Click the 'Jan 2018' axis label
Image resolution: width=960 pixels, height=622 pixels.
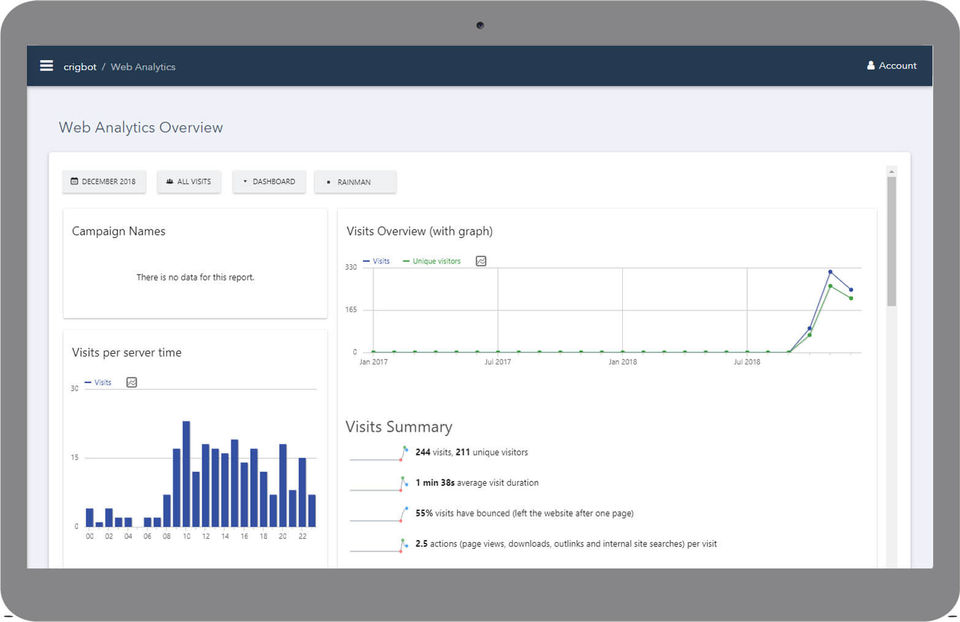(623, 362)
